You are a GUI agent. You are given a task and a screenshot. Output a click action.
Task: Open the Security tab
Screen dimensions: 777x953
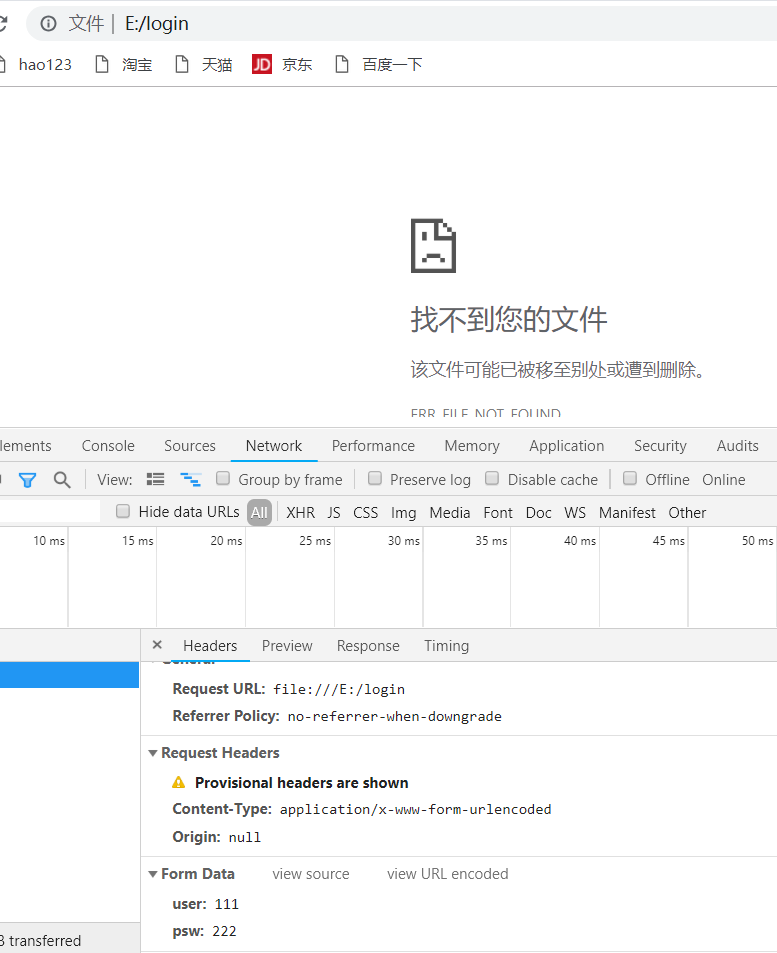pos(660,446)
